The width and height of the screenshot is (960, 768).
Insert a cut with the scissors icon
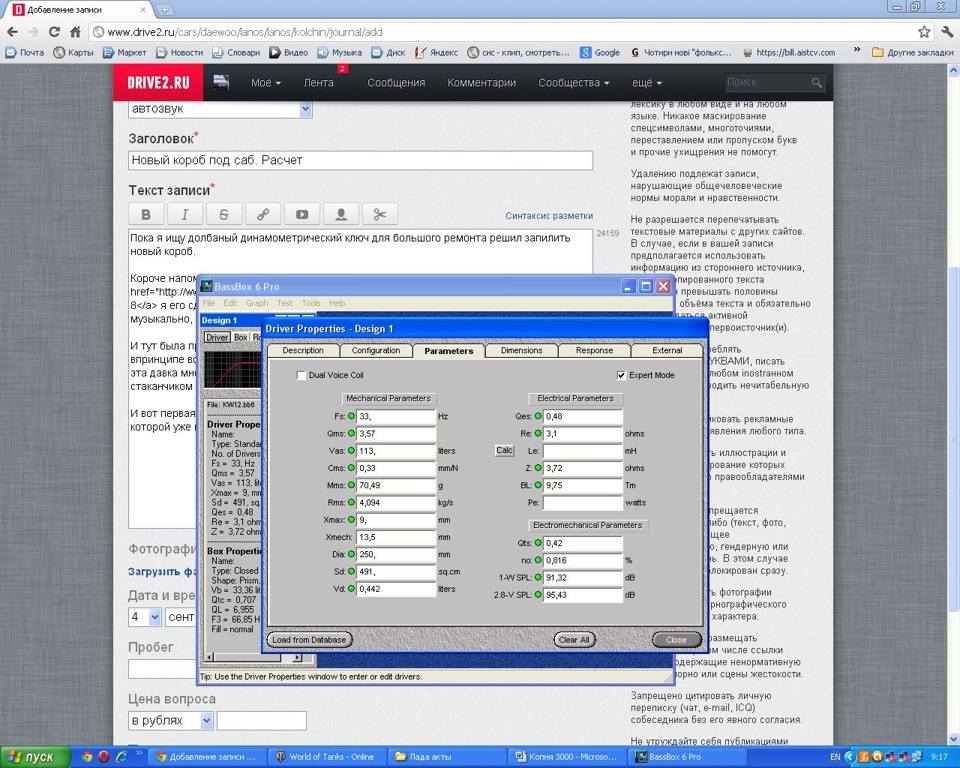click(x=380, y=214)
